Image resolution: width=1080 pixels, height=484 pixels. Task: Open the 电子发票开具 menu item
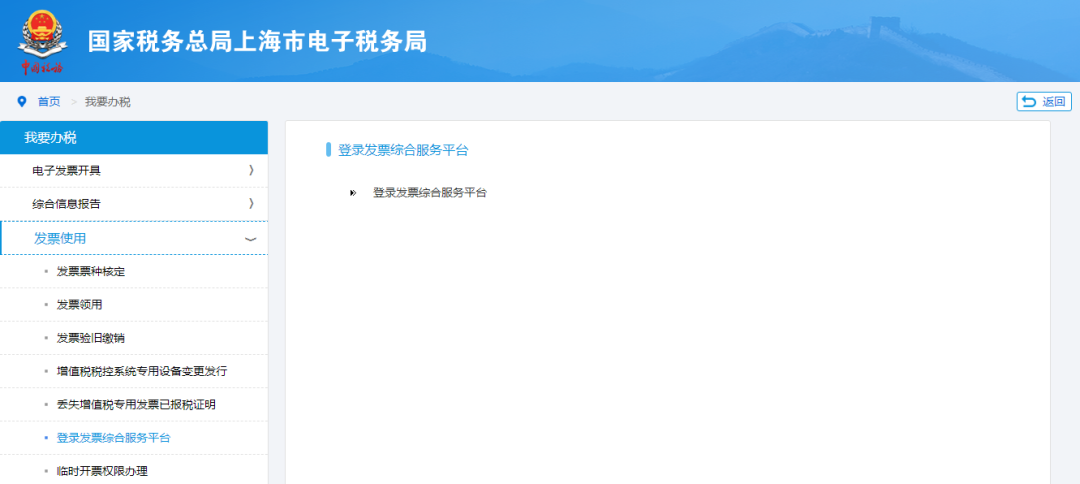click(x=134, y=171)
